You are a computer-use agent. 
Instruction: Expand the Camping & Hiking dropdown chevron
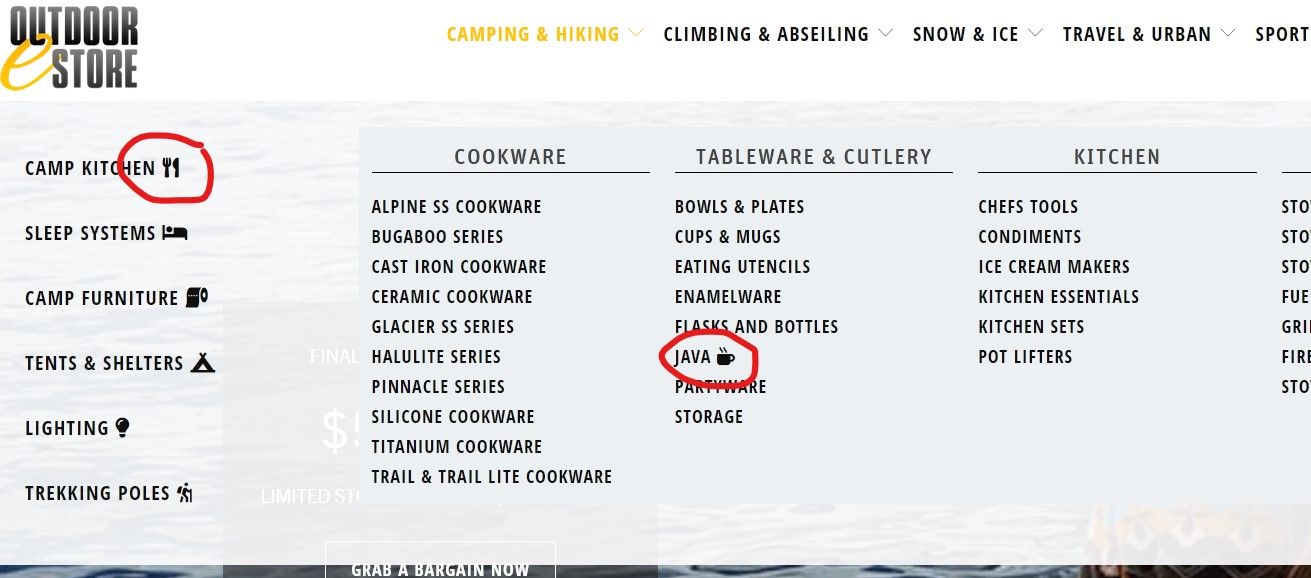[636, 34]
